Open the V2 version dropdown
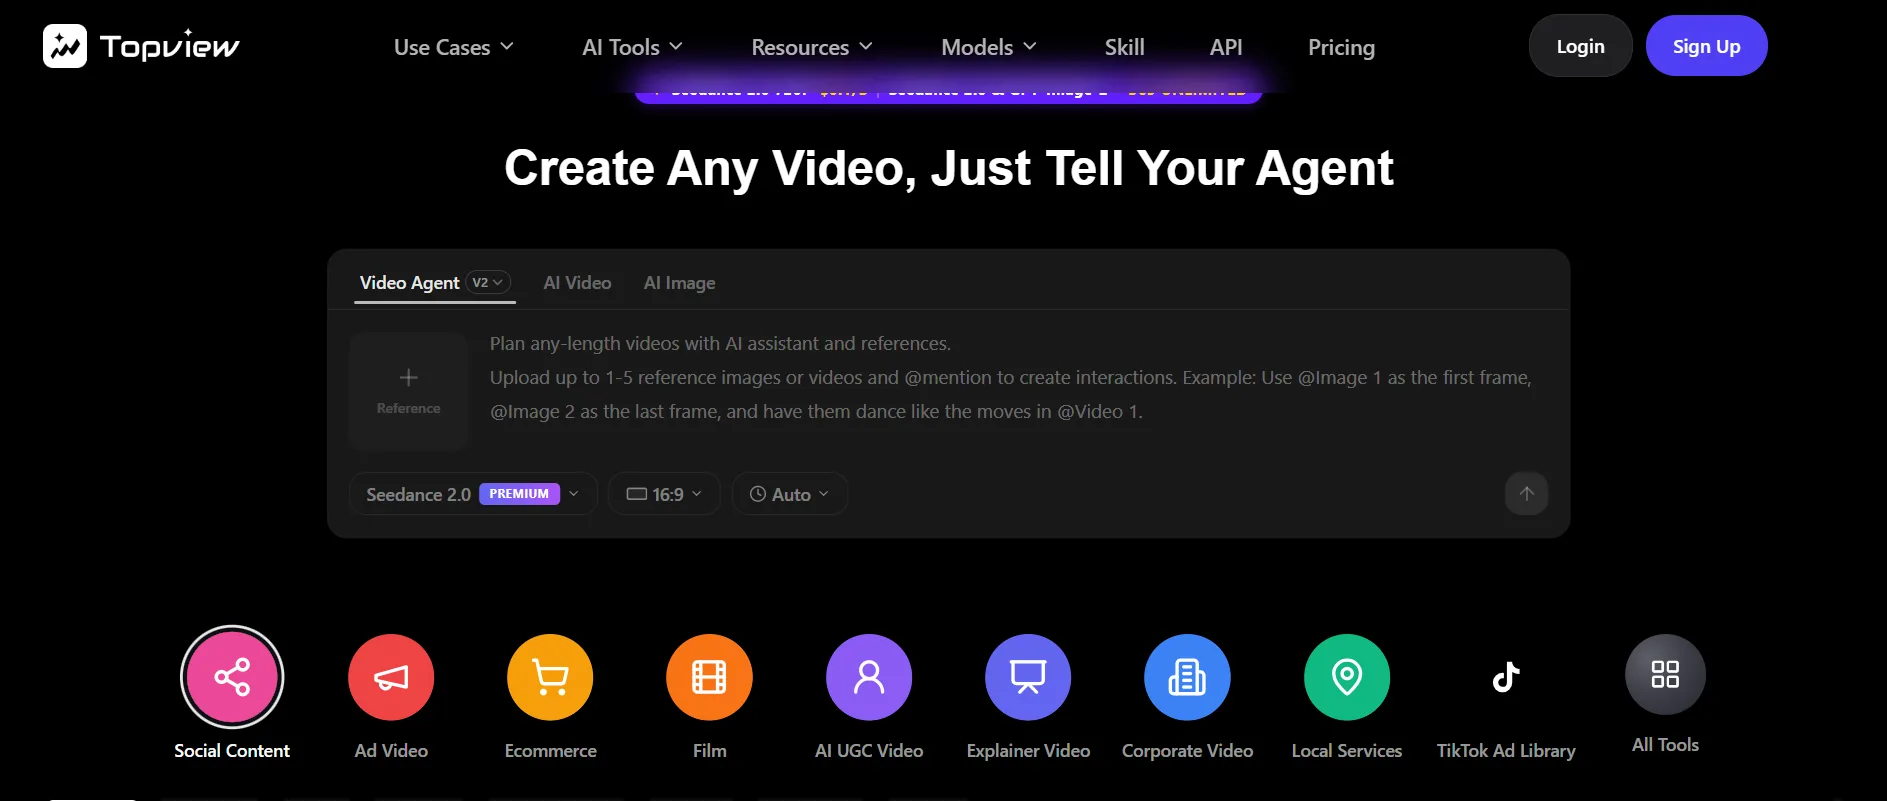Viewport: 1887px width, 801px height. 488,283
